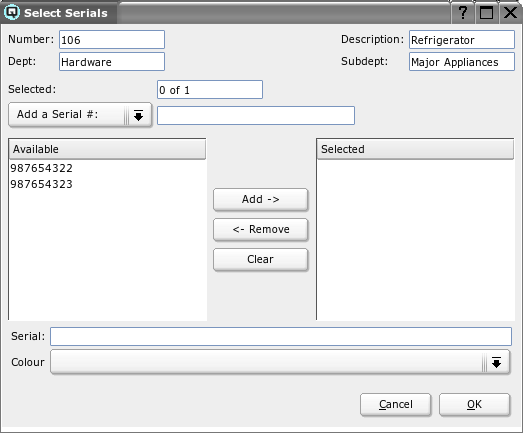Click the Description field showing Refrigerator

pyautogui.click(x=462, y=40)
